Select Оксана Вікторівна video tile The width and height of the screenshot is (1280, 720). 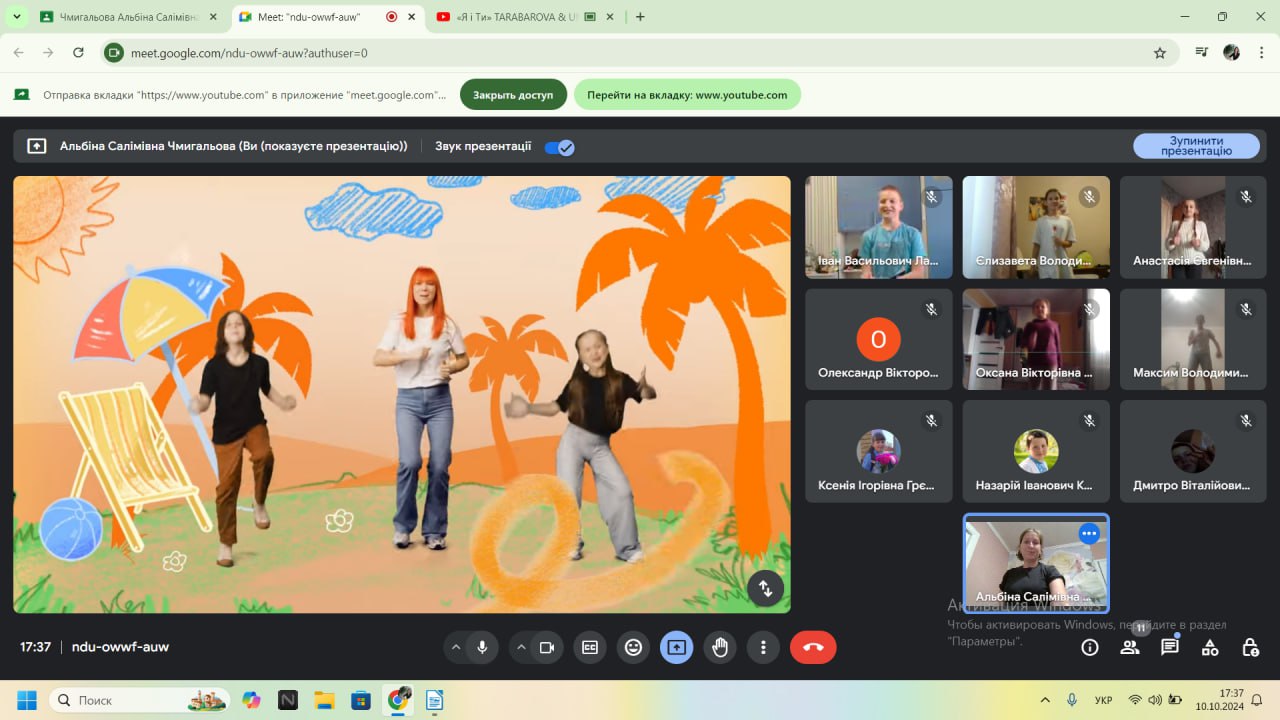click(x=1036, y=339)
